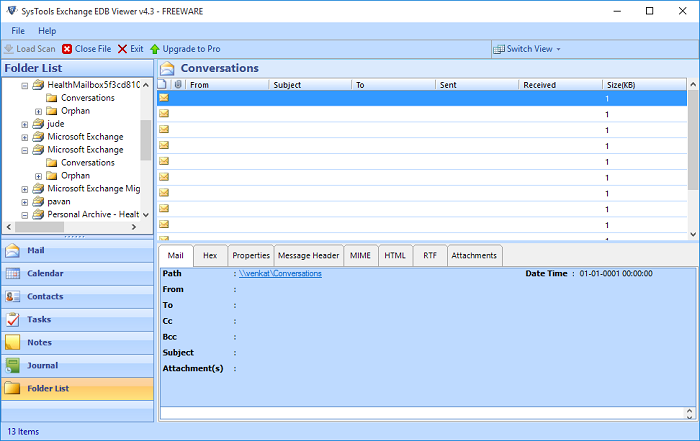The width and height of the screenshot is (700, 441).
Task: Select the highlighted first message envelope
Action: point(164,98)
